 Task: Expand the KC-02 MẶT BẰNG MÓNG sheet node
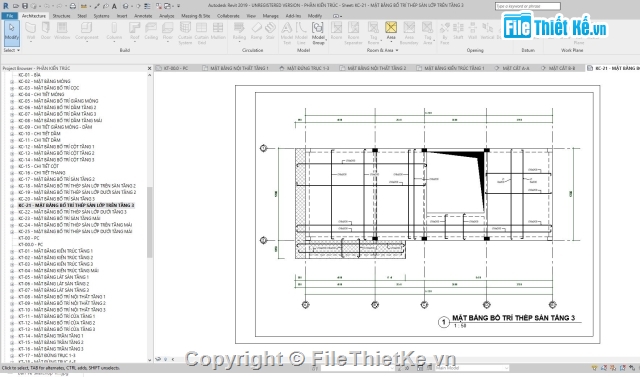pyautogui.click(x=12, y=82)
